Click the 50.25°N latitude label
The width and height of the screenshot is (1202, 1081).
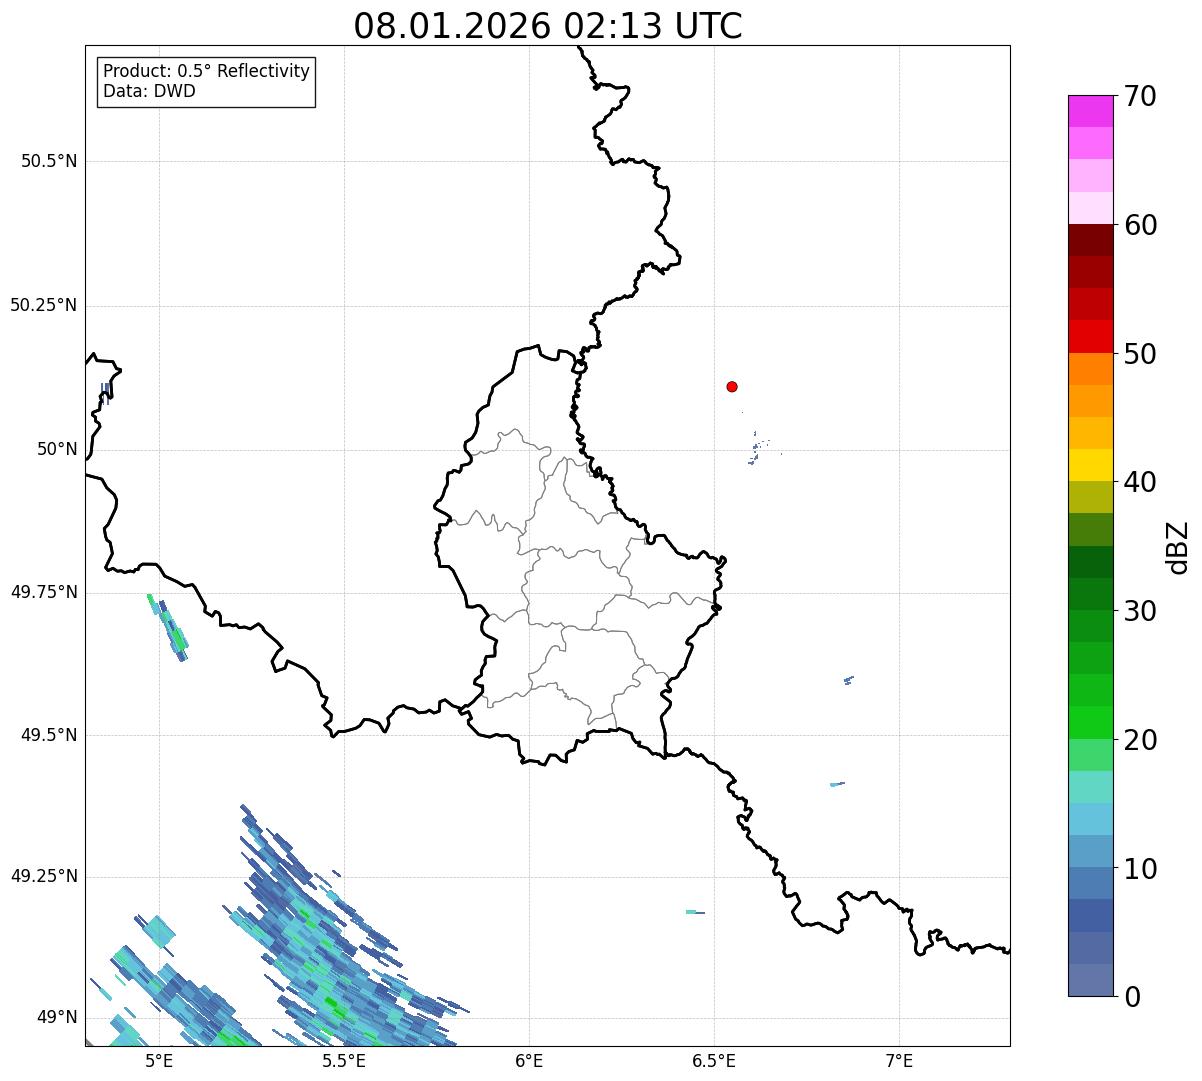tap(43, 305)
